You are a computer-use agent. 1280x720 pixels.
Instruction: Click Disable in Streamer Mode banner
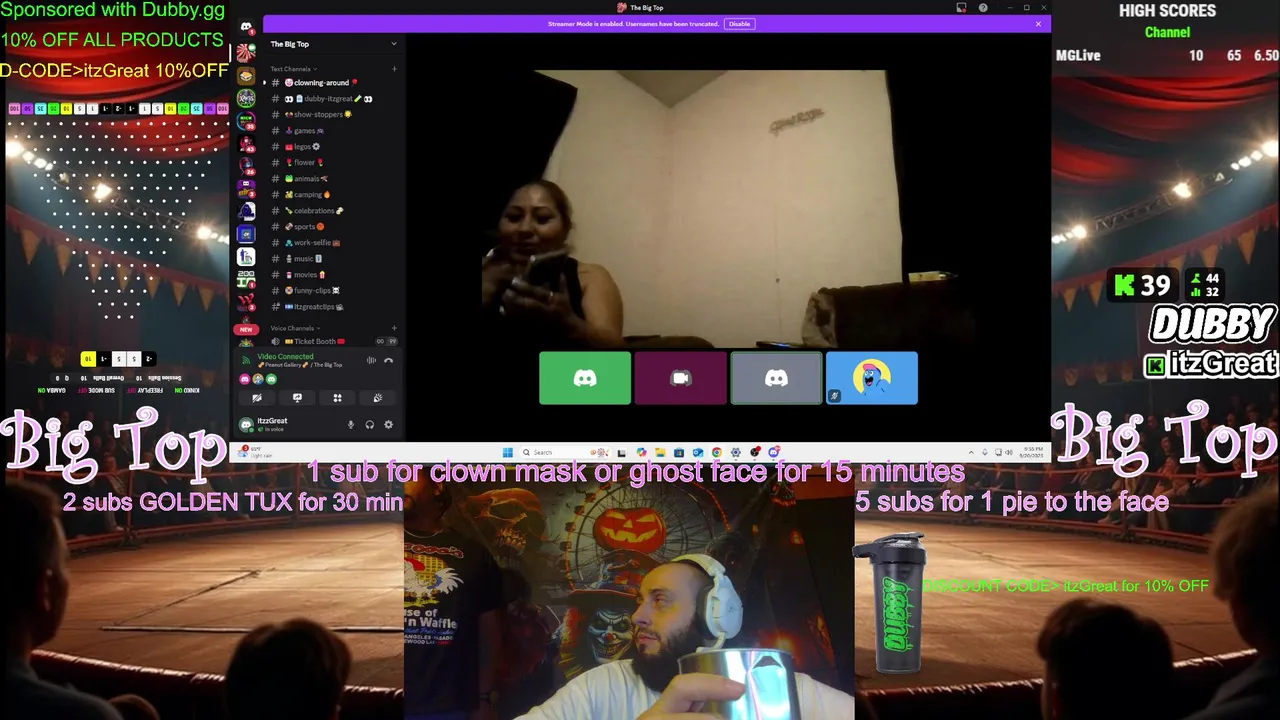tap(739, 24)
